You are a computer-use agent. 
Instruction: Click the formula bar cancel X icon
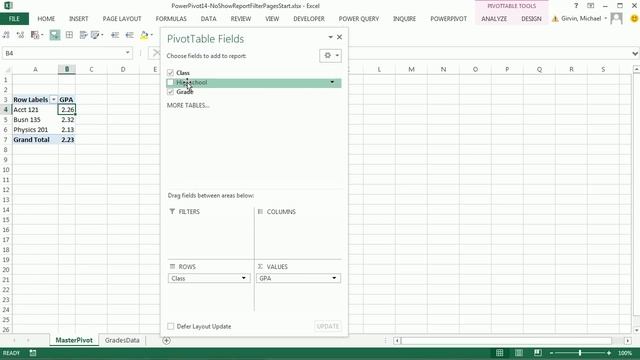pos(155,53)
